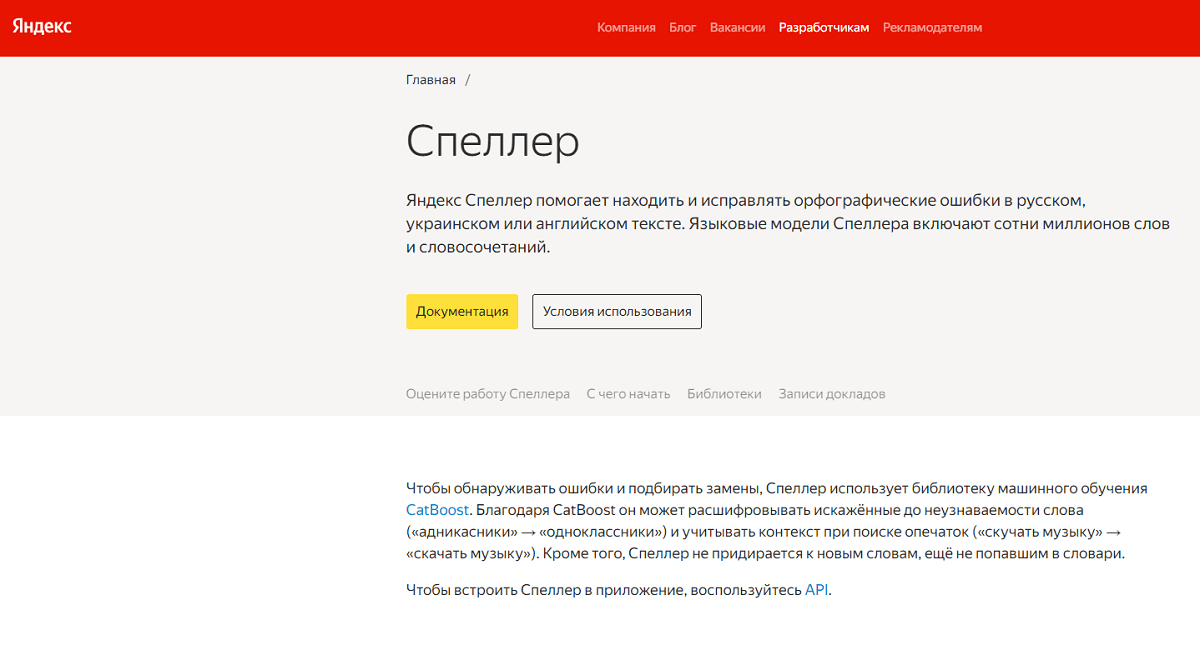The width and height of the screenshot is (1200, 645).
Task: Select Разработчикам in the red header bar
Action: click(824, 28)
